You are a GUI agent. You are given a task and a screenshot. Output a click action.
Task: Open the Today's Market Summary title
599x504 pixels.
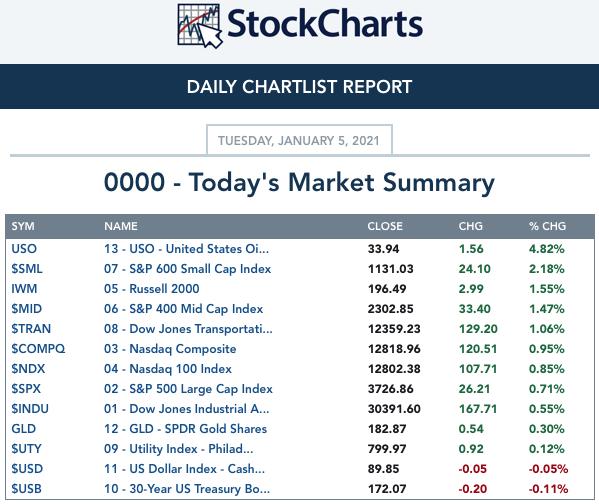300,182
